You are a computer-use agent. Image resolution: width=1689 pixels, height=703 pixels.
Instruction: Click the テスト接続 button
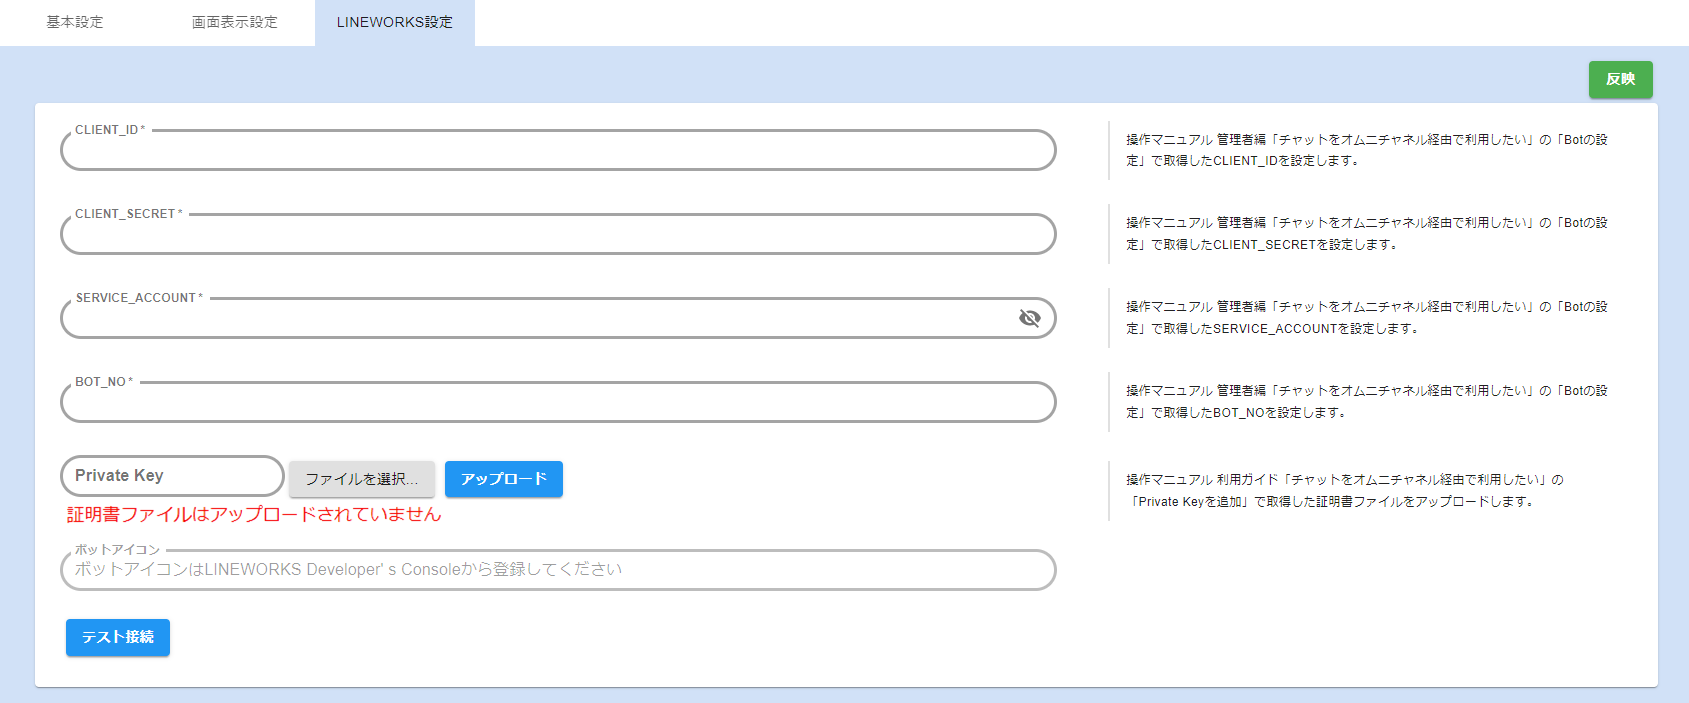(x=118, y=637)
